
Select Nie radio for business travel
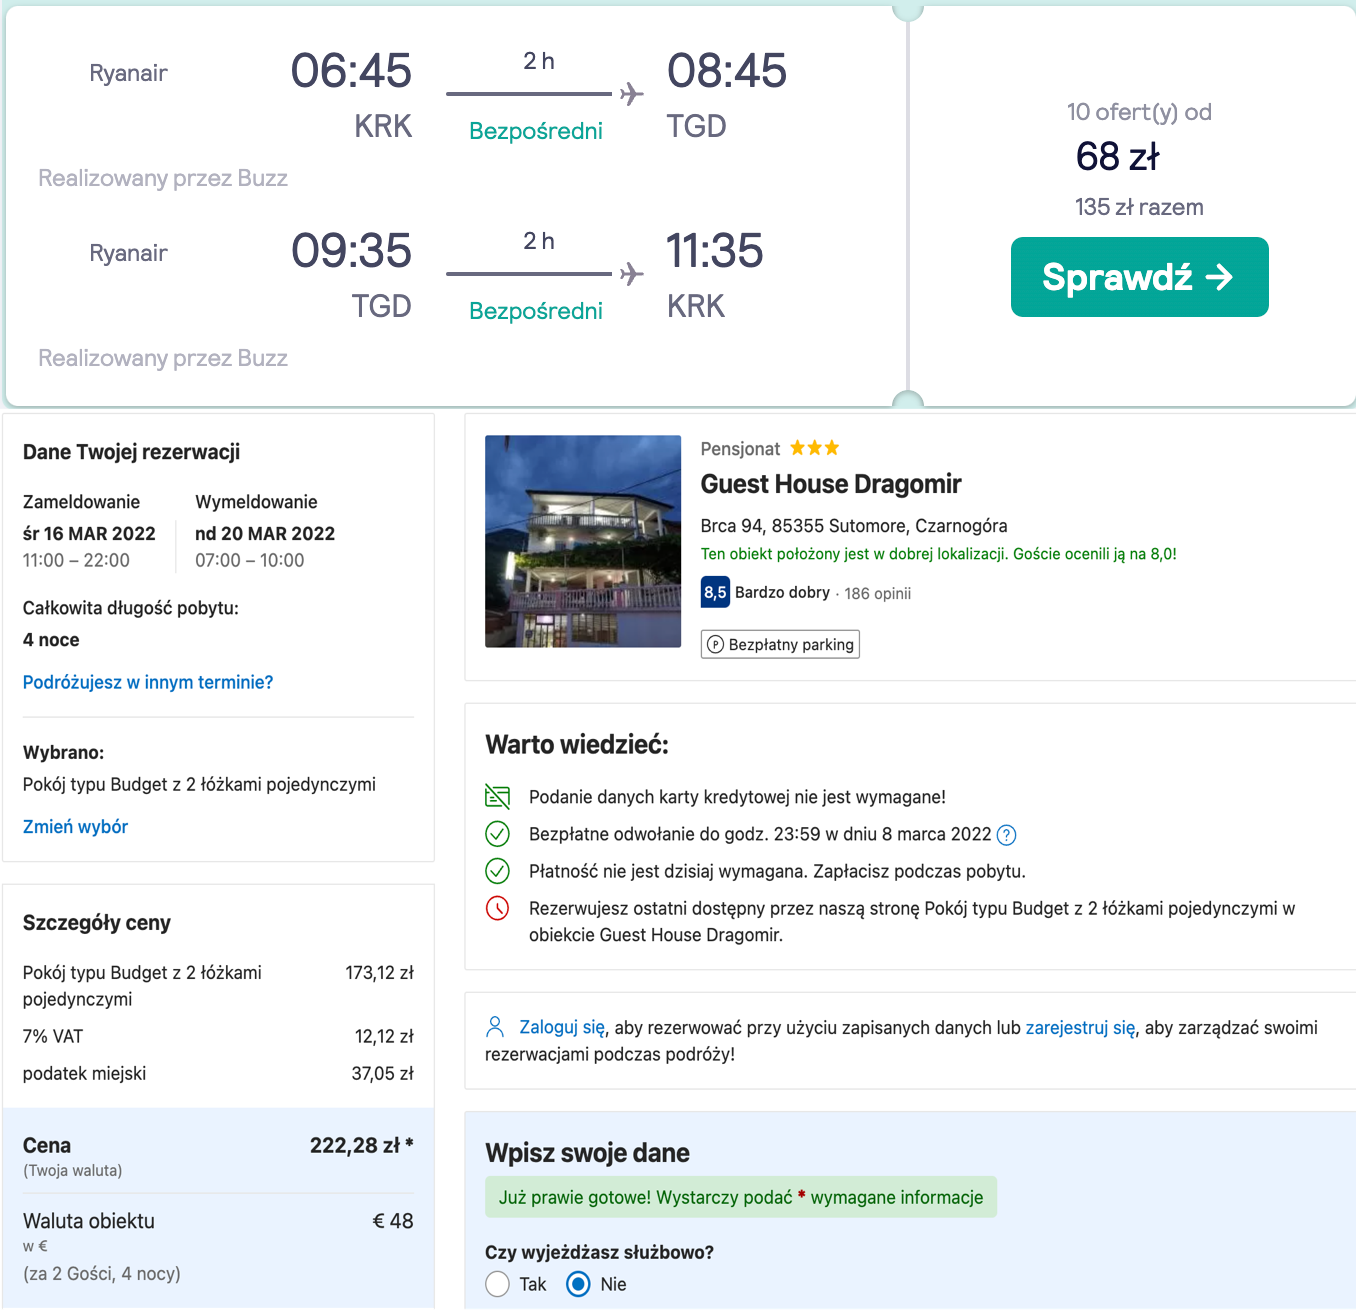[578, 1284]
